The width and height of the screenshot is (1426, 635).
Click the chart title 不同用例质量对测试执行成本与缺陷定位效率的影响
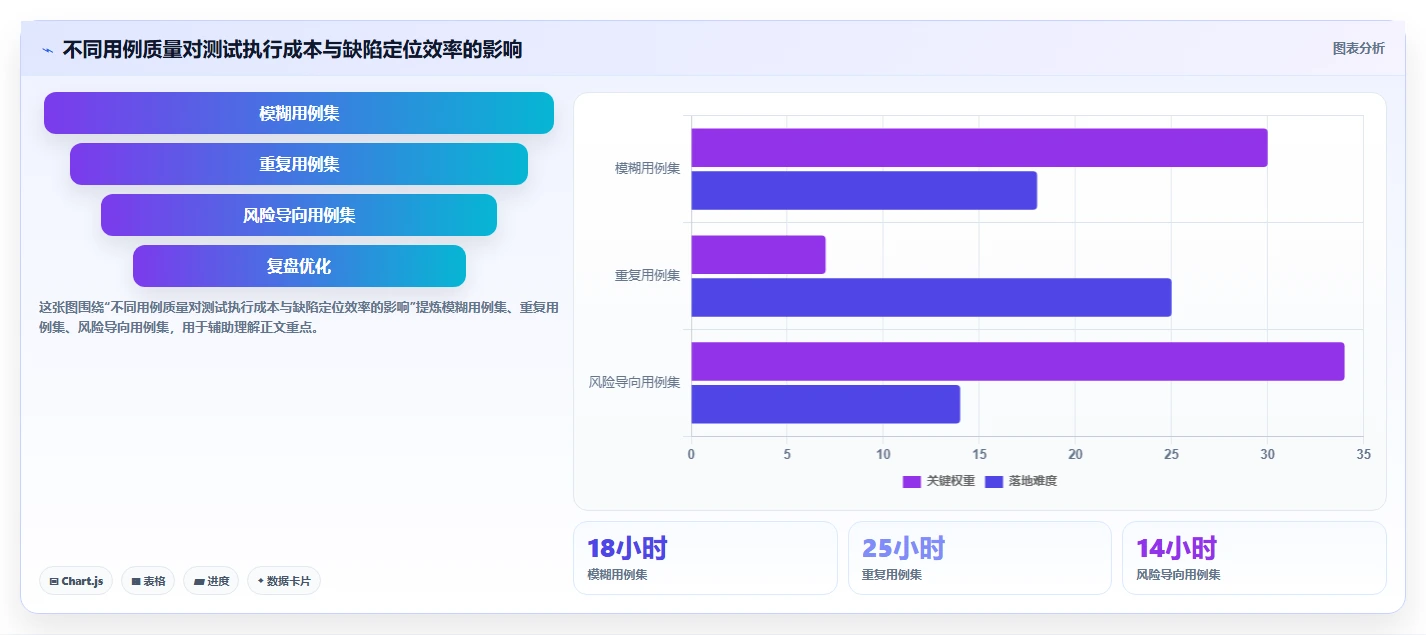[x=292, y=49]
